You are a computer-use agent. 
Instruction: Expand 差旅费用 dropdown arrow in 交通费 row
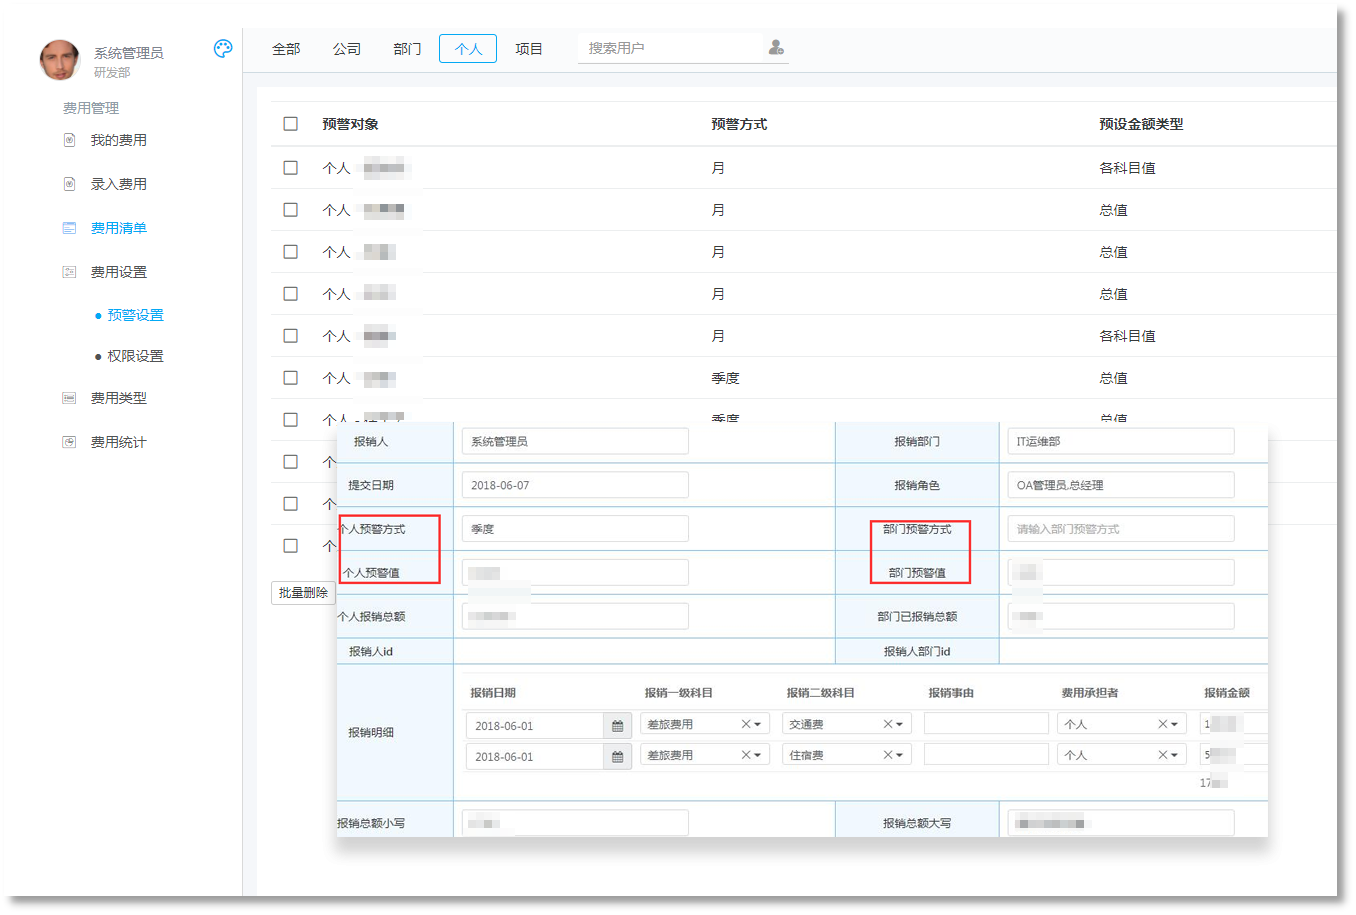758,725
